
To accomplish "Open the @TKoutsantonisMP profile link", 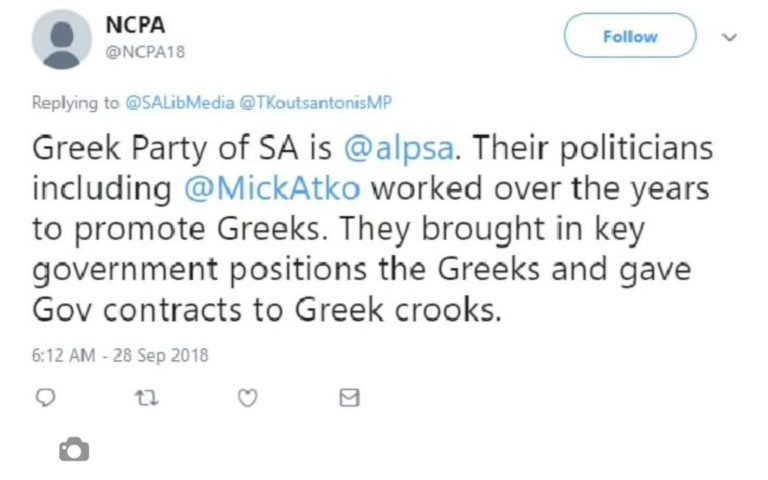I will 315,102.
